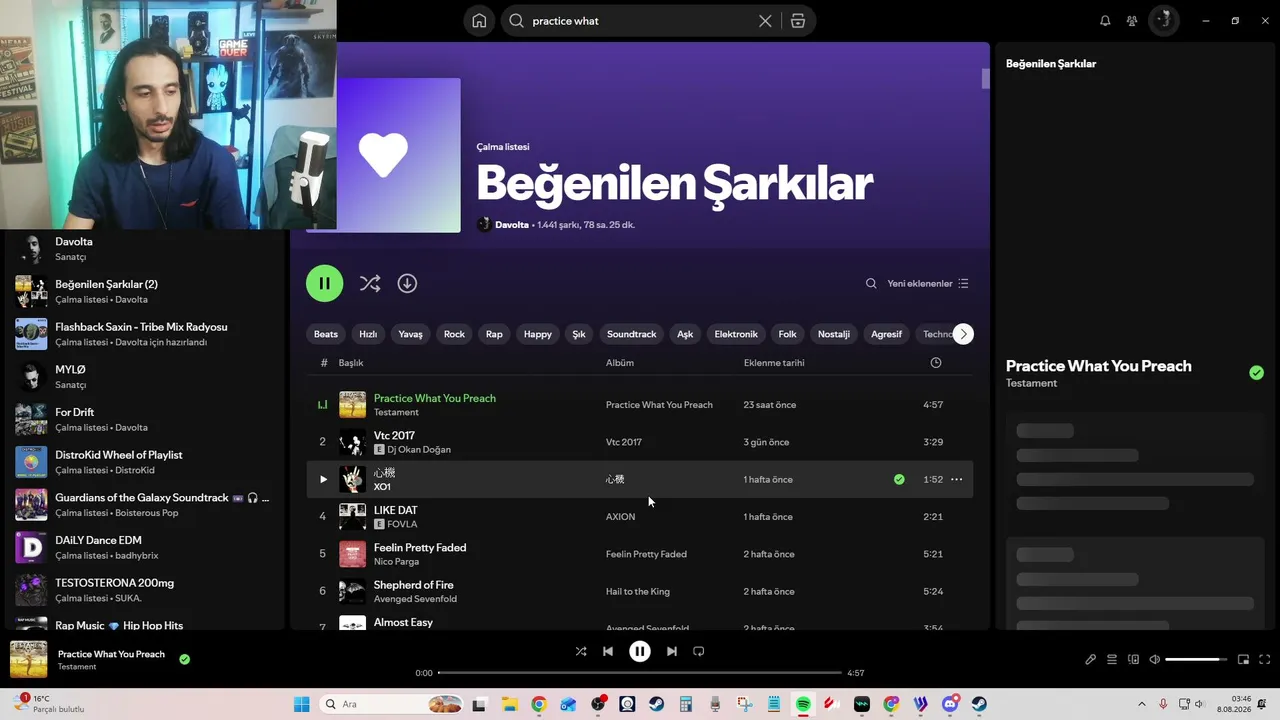Viewport: 1280px width, 720px height.
Task: Open the FOVLA artist link
Action: click(402, 525)
